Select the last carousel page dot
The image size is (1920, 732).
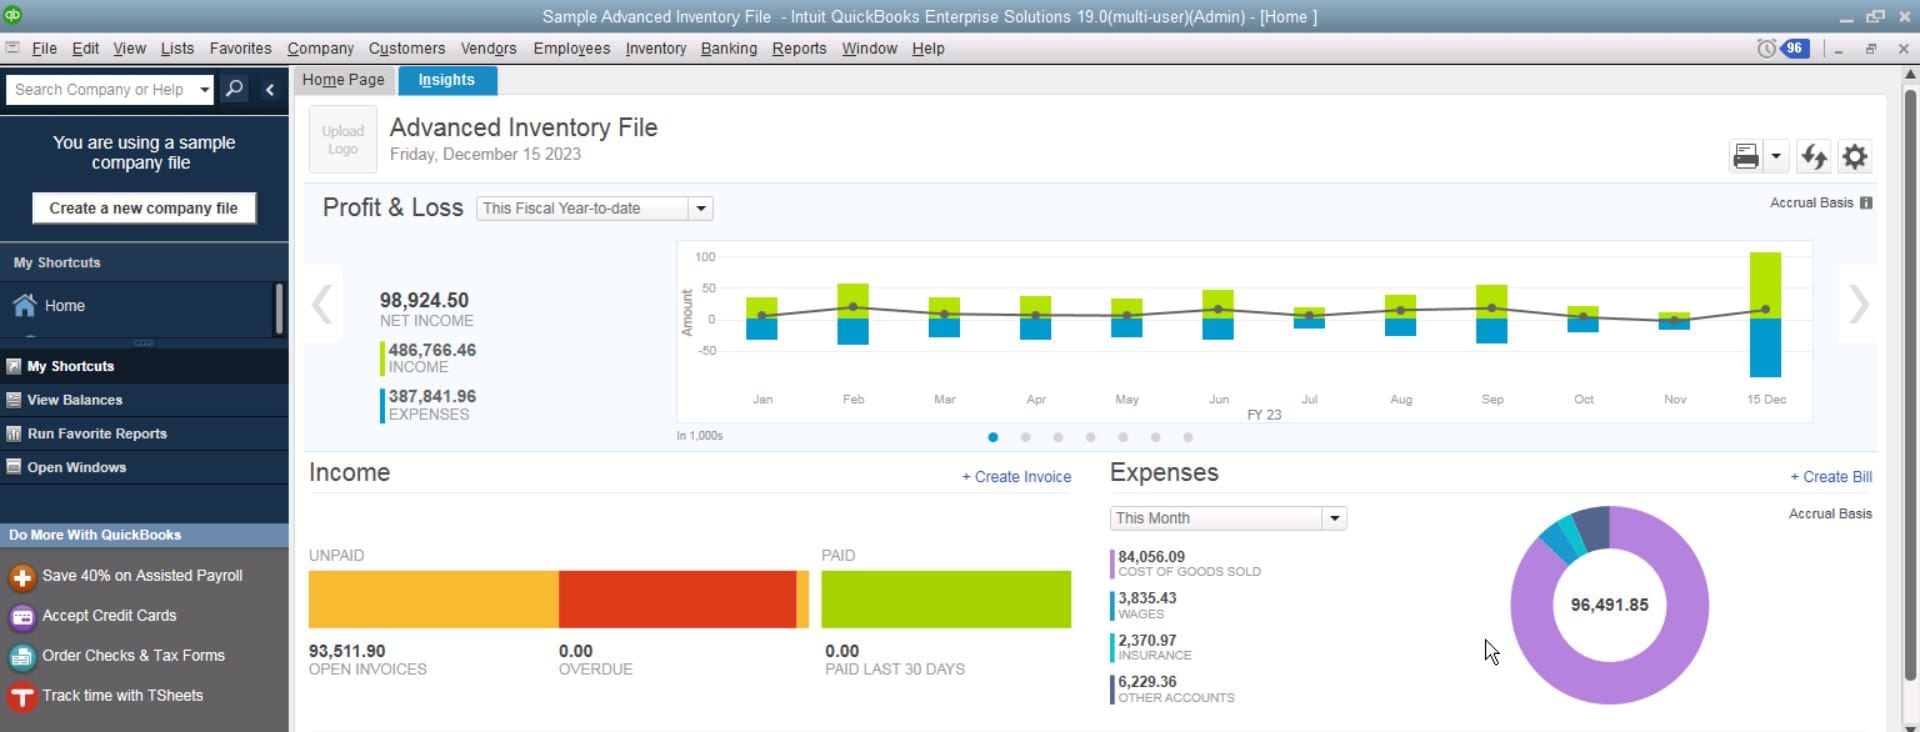tap(1188, 437)
